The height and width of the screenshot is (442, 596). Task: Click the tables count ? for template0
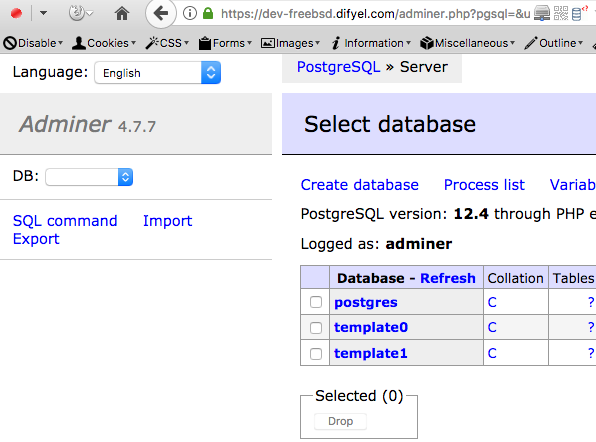coord(591,327)
